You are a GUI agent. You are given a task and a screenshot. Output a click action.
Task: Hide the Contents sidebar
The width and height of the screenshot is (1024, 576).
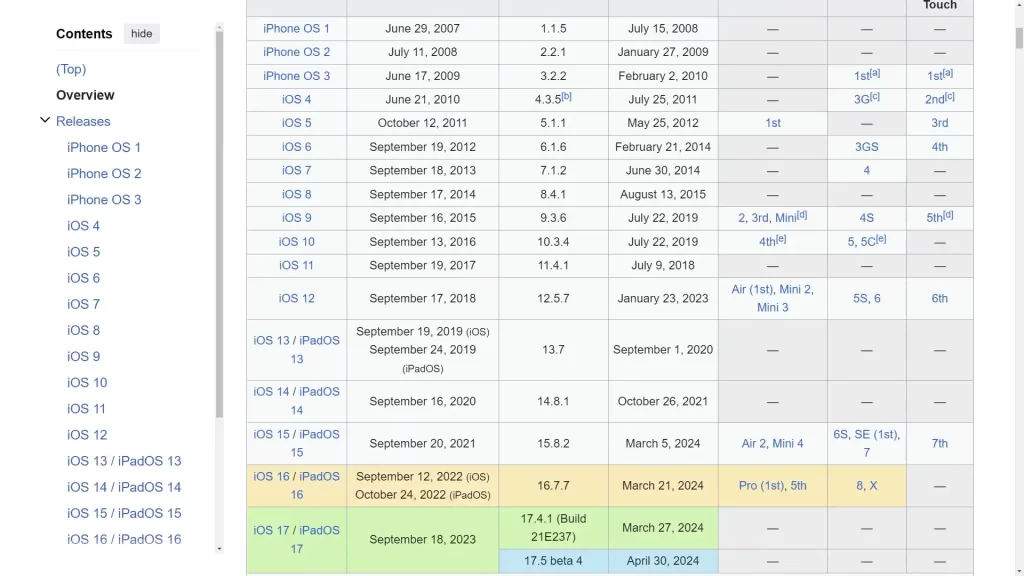point(140,33)
